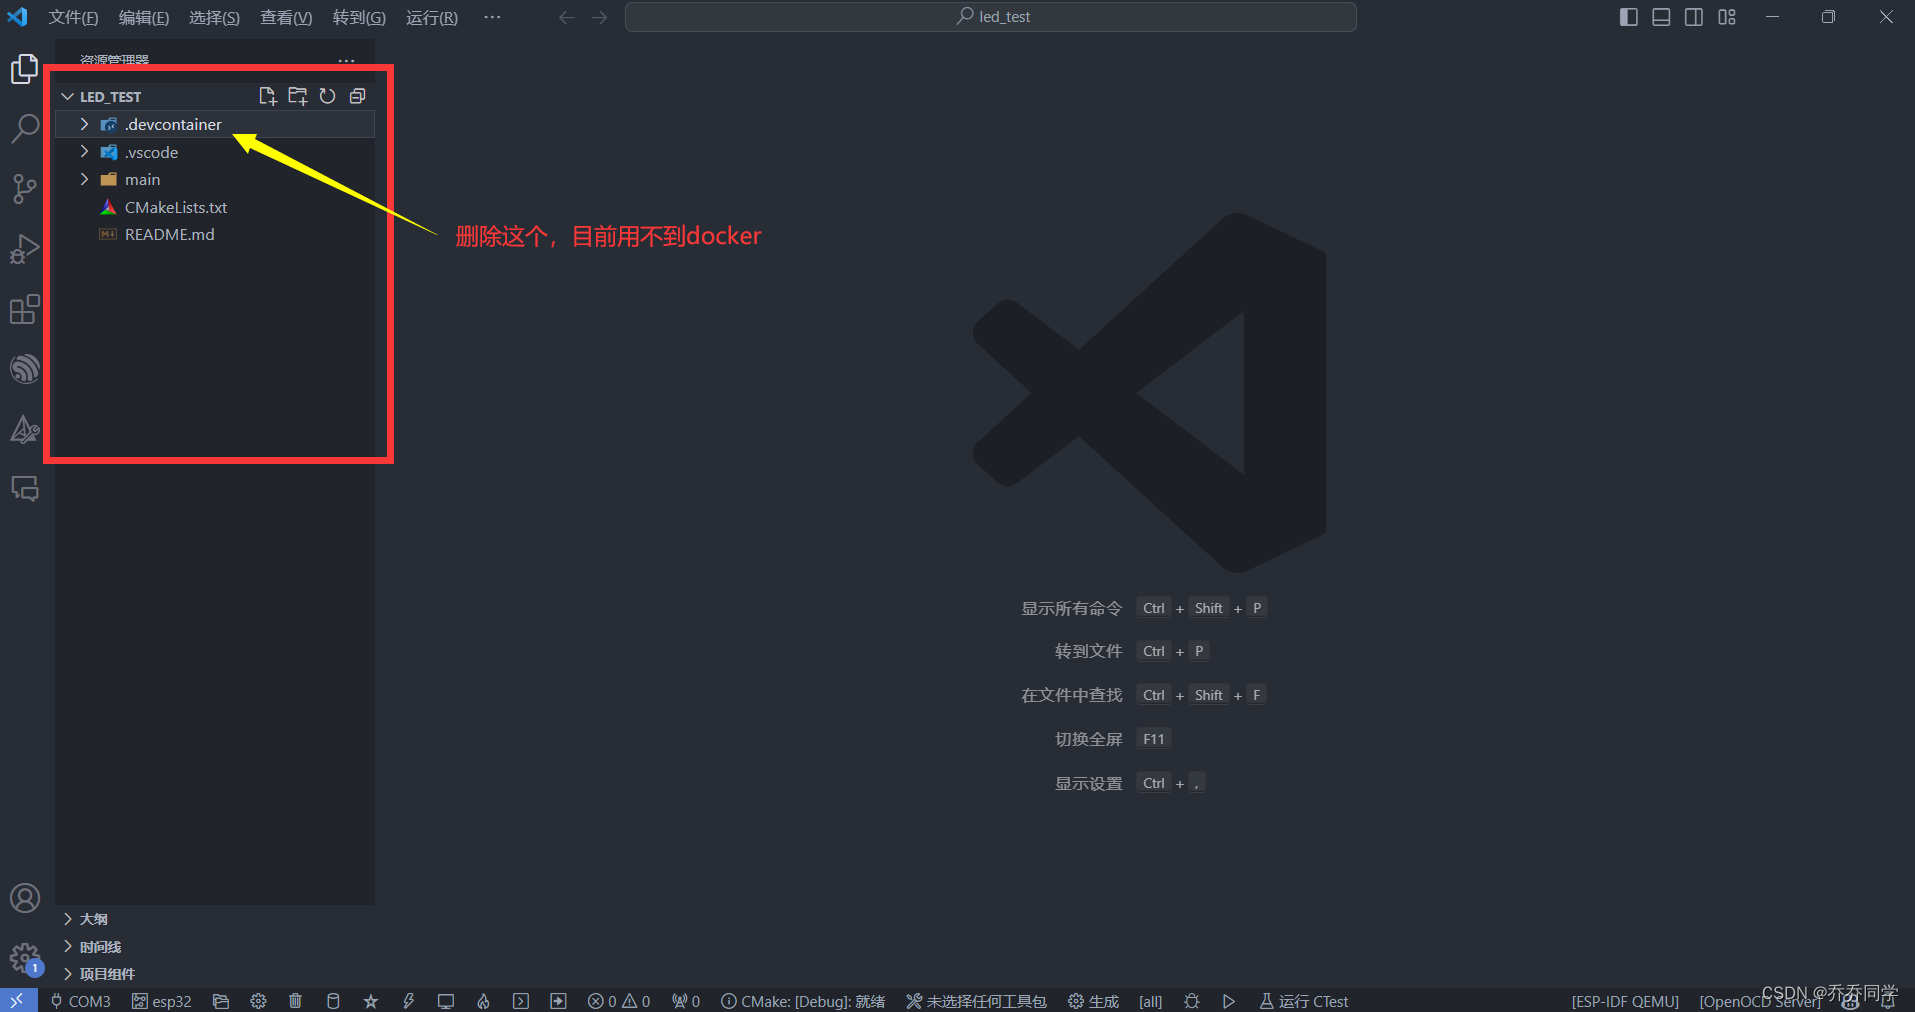The image size is (1915, 1012).
Task: Open the 文件(F) menu
Action: click(73, 17)
